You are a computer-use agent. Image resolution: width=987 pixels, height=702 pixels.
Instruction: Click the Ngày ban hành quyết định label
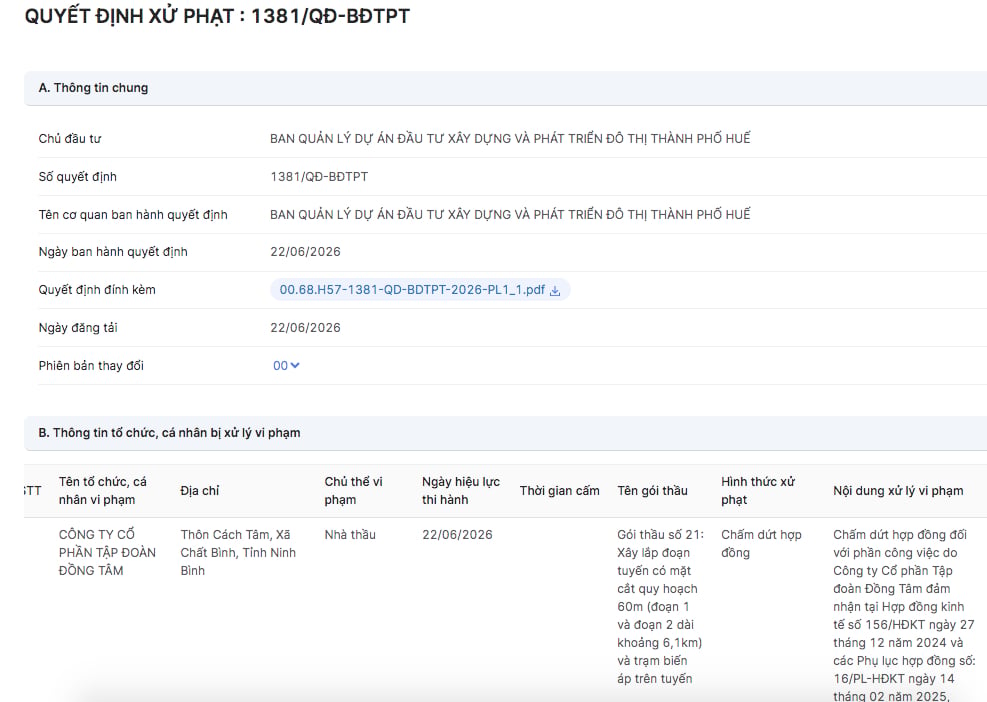coord(113,252)
